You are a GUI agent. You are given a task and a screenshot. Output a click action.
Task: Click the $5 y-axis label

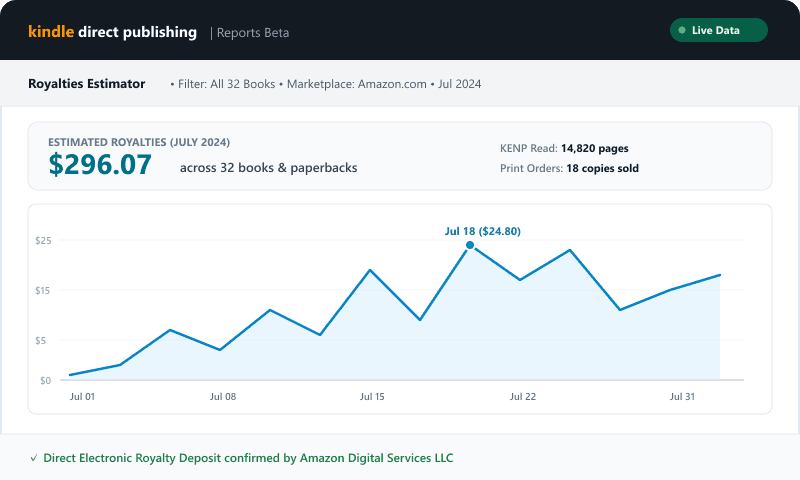[40, 340]
